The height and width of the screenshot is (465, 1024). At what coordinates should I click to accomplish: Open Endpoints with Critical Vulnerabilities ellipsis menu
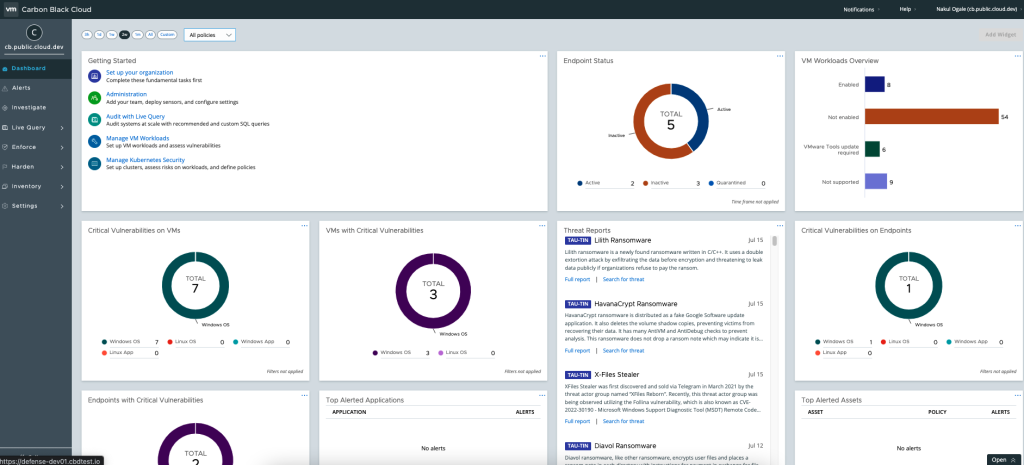[x=304, y=395]
